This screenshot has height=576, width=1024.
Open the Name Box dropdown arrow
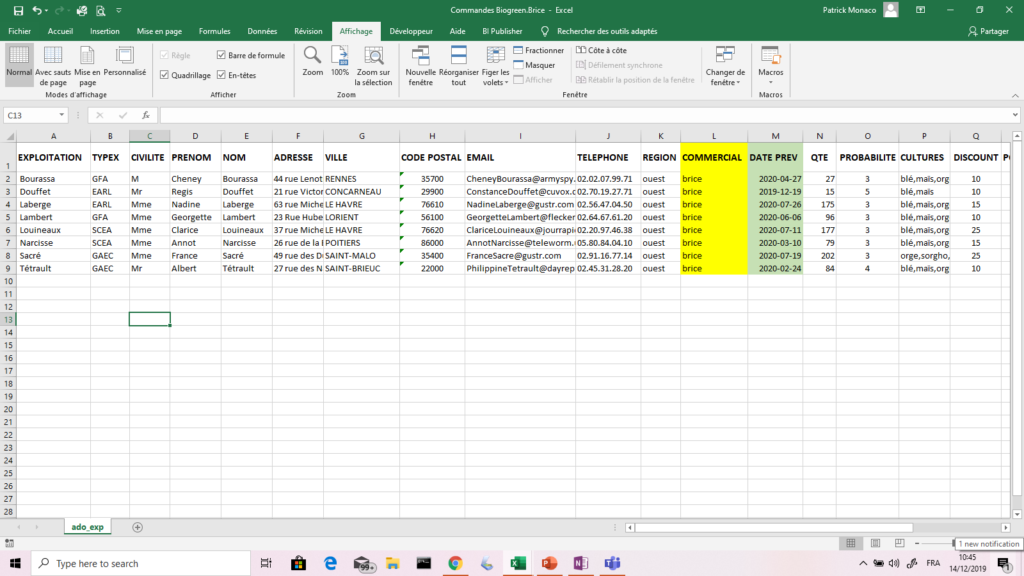[61, 116]
